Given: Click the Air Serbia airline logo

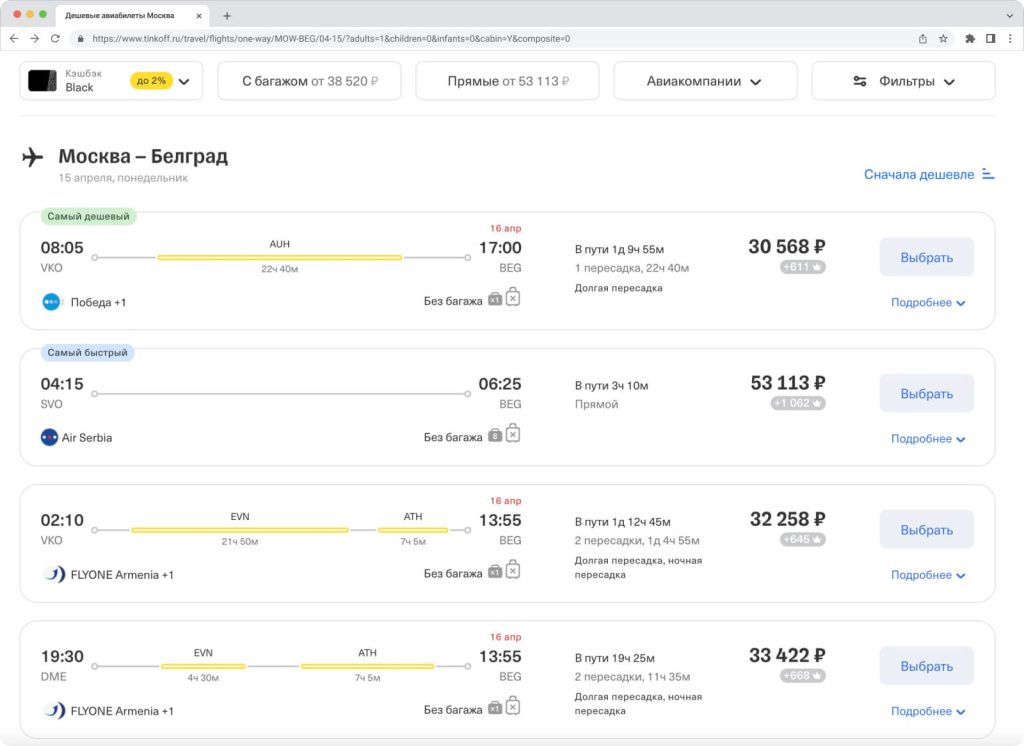Looking at the screenshot, I should 49,437.
